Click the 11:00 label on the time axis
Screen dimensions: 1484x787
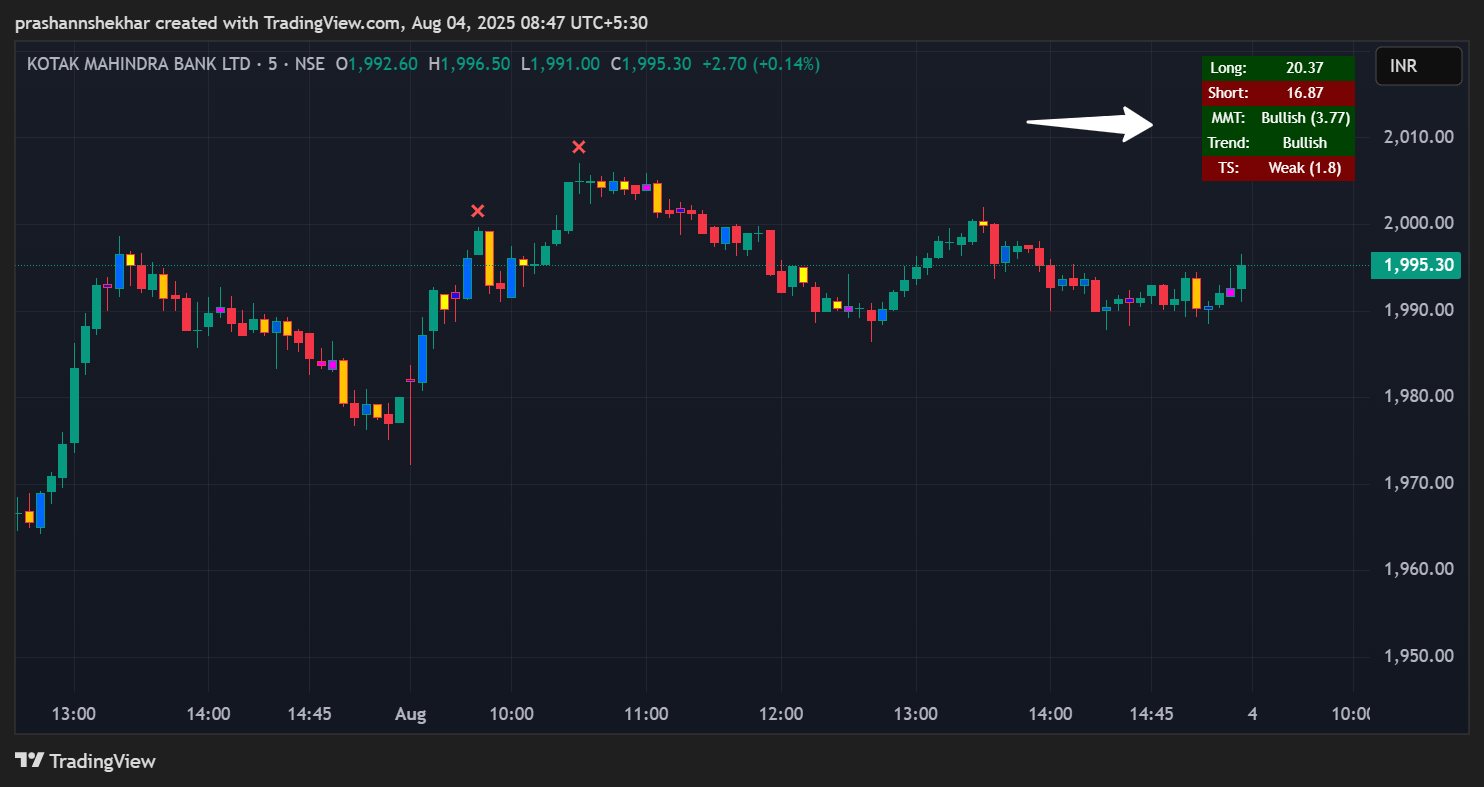point(646,714)
